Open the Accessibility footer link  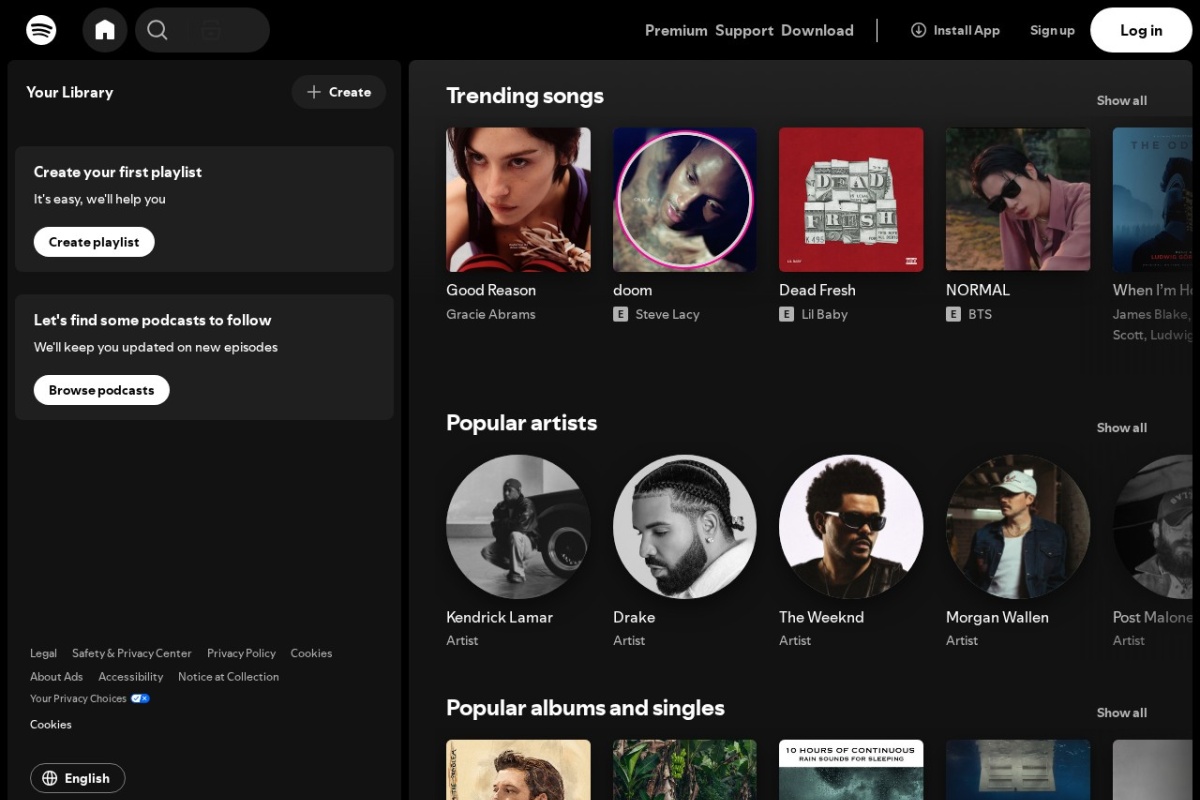pos(130,677)
